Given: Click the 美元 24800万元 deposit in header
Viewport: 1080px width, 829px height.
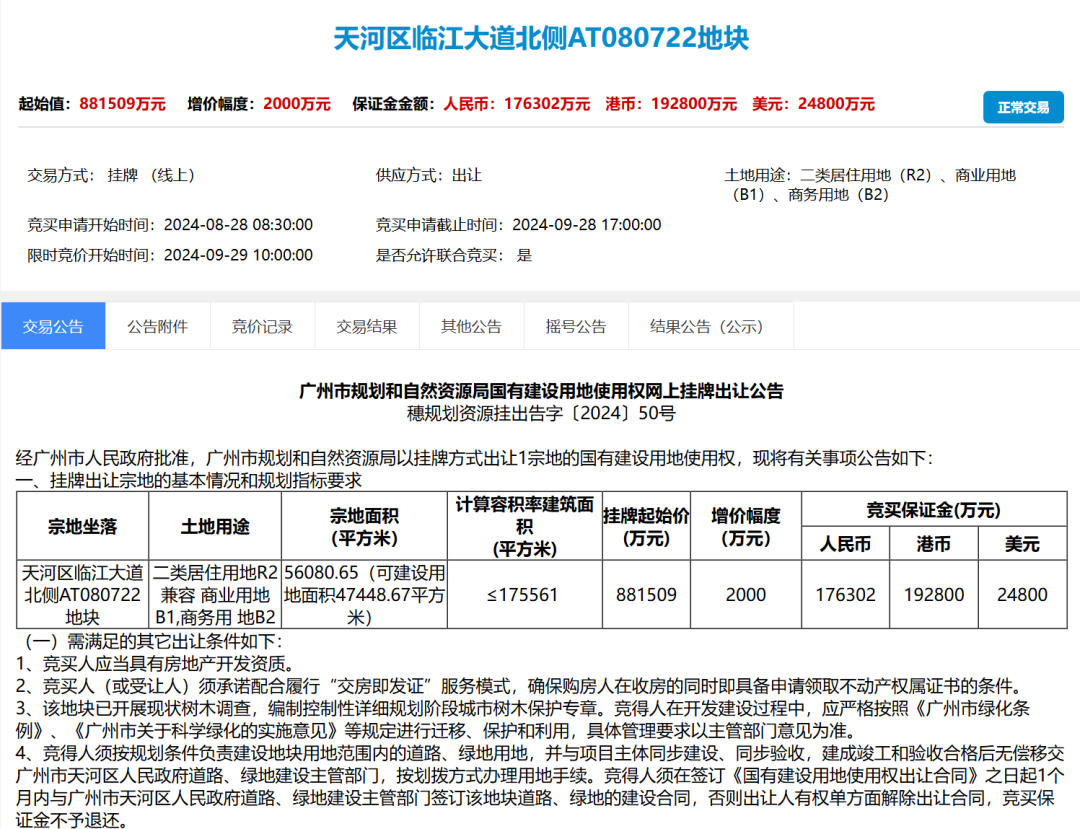Looking at the screenshot, I should coord(836,104).
